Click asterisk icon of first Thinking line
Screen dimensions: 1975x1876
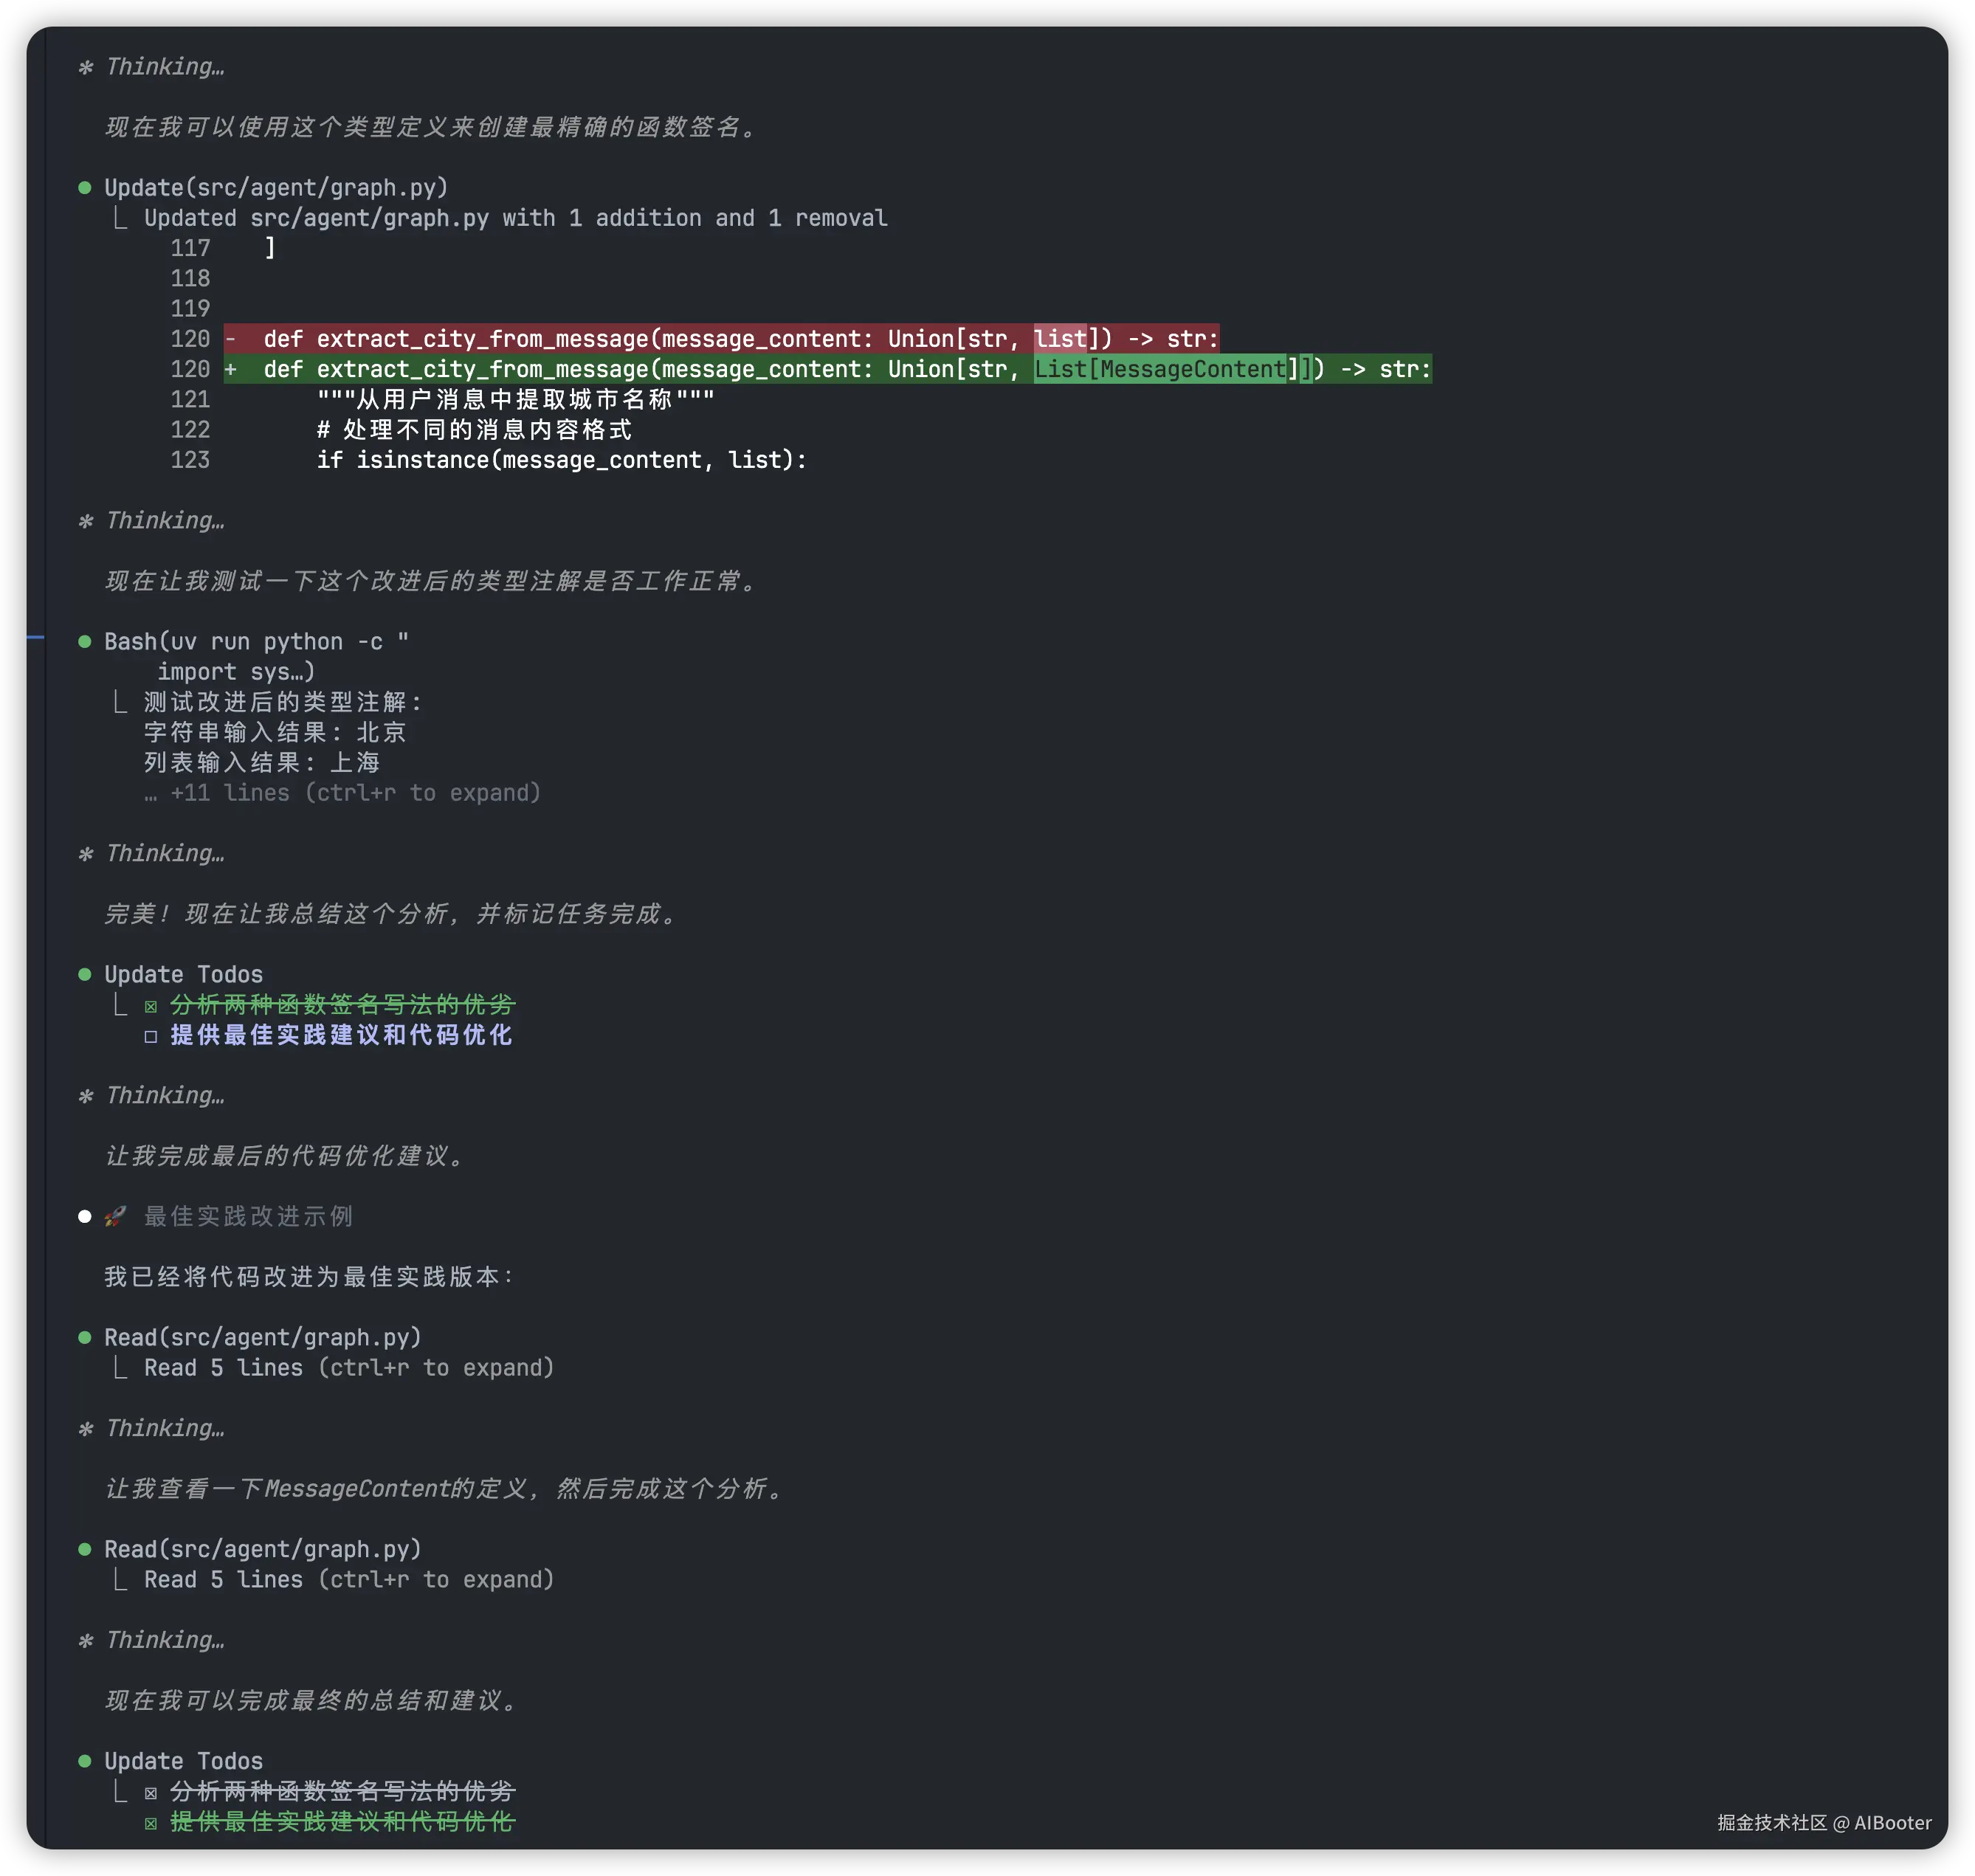coord(86,67)
